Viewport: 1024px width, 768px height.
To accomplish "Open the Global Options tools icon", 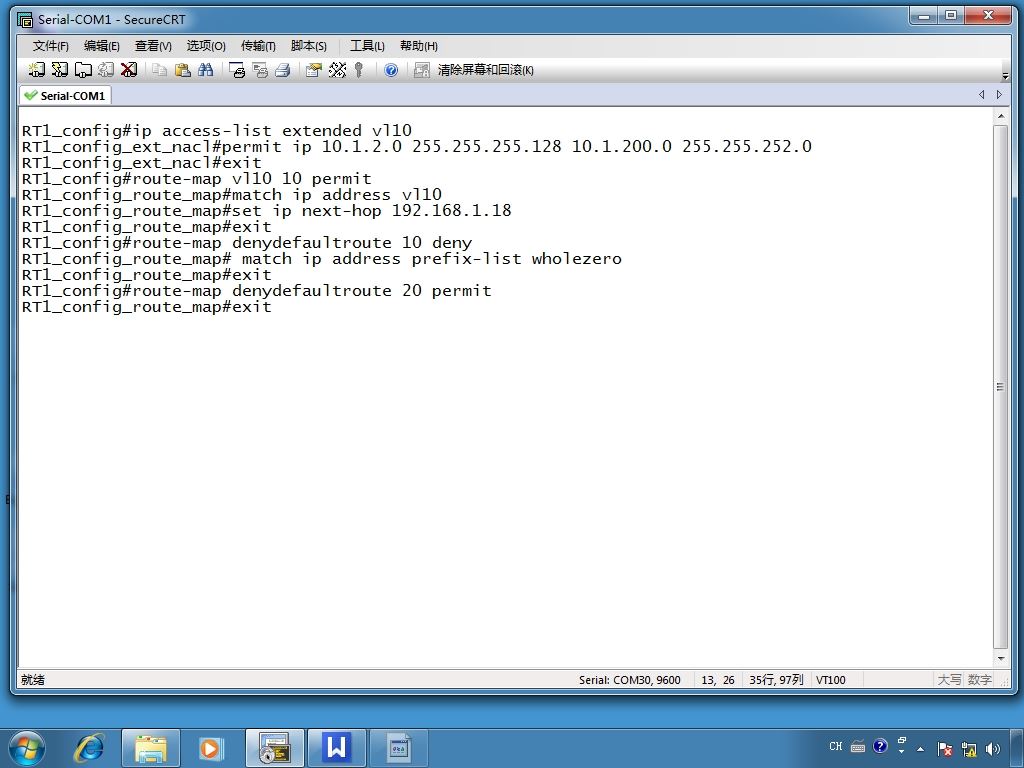I will (x=337, y=69).
